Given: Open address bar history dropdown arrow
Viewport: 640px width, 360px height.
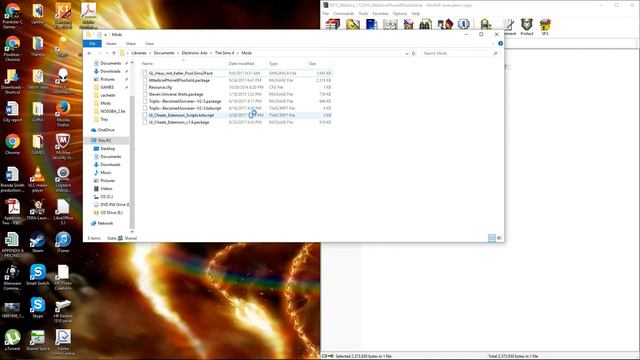Looking at the screenshot, I should click(x=407, y=53).
